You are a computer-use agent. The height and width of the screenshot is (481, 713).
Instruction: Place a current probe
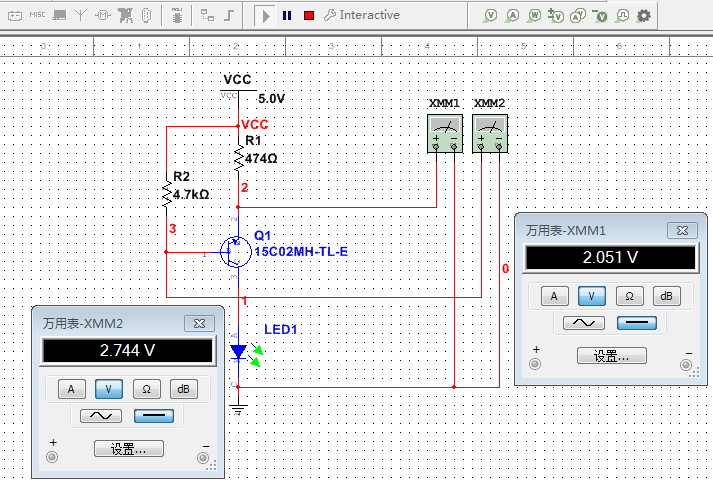[x=512, y=15]
